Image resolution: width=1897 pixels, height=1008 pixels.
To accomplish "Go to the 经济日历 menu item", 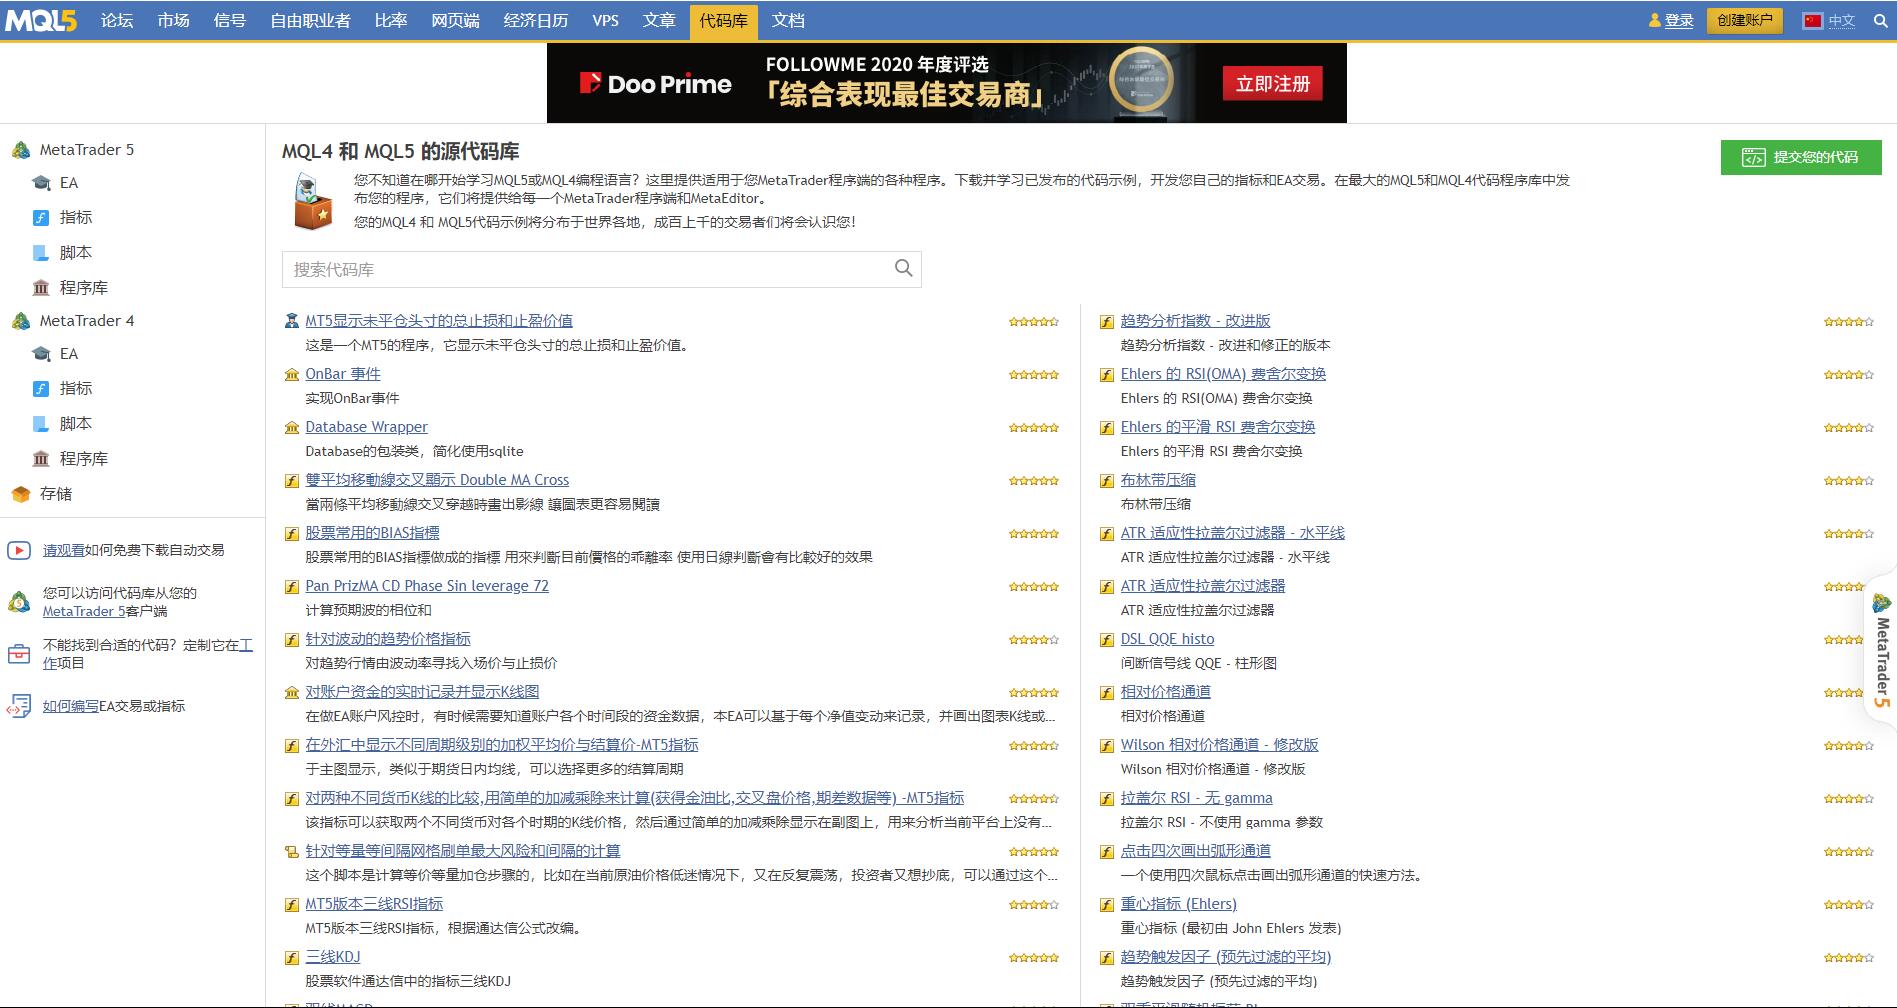I will pyautogui.click(x=535, y=21).
